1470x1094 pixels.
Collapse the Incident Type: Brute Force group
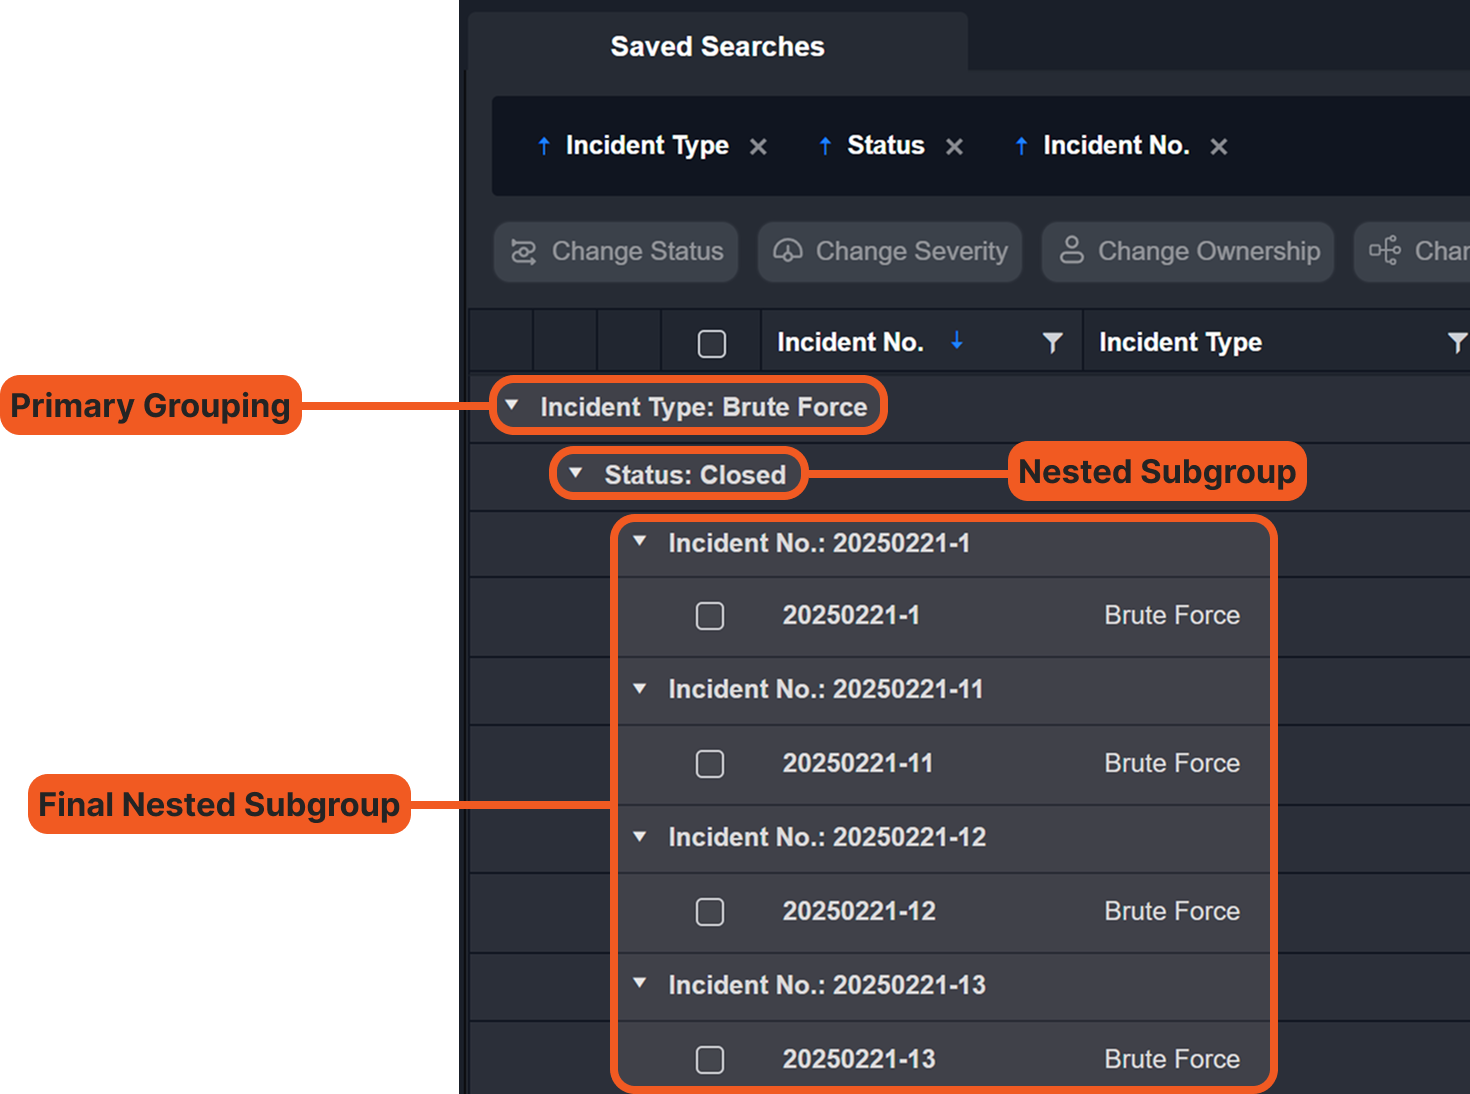pyautogui.click(x=512, y=406)
